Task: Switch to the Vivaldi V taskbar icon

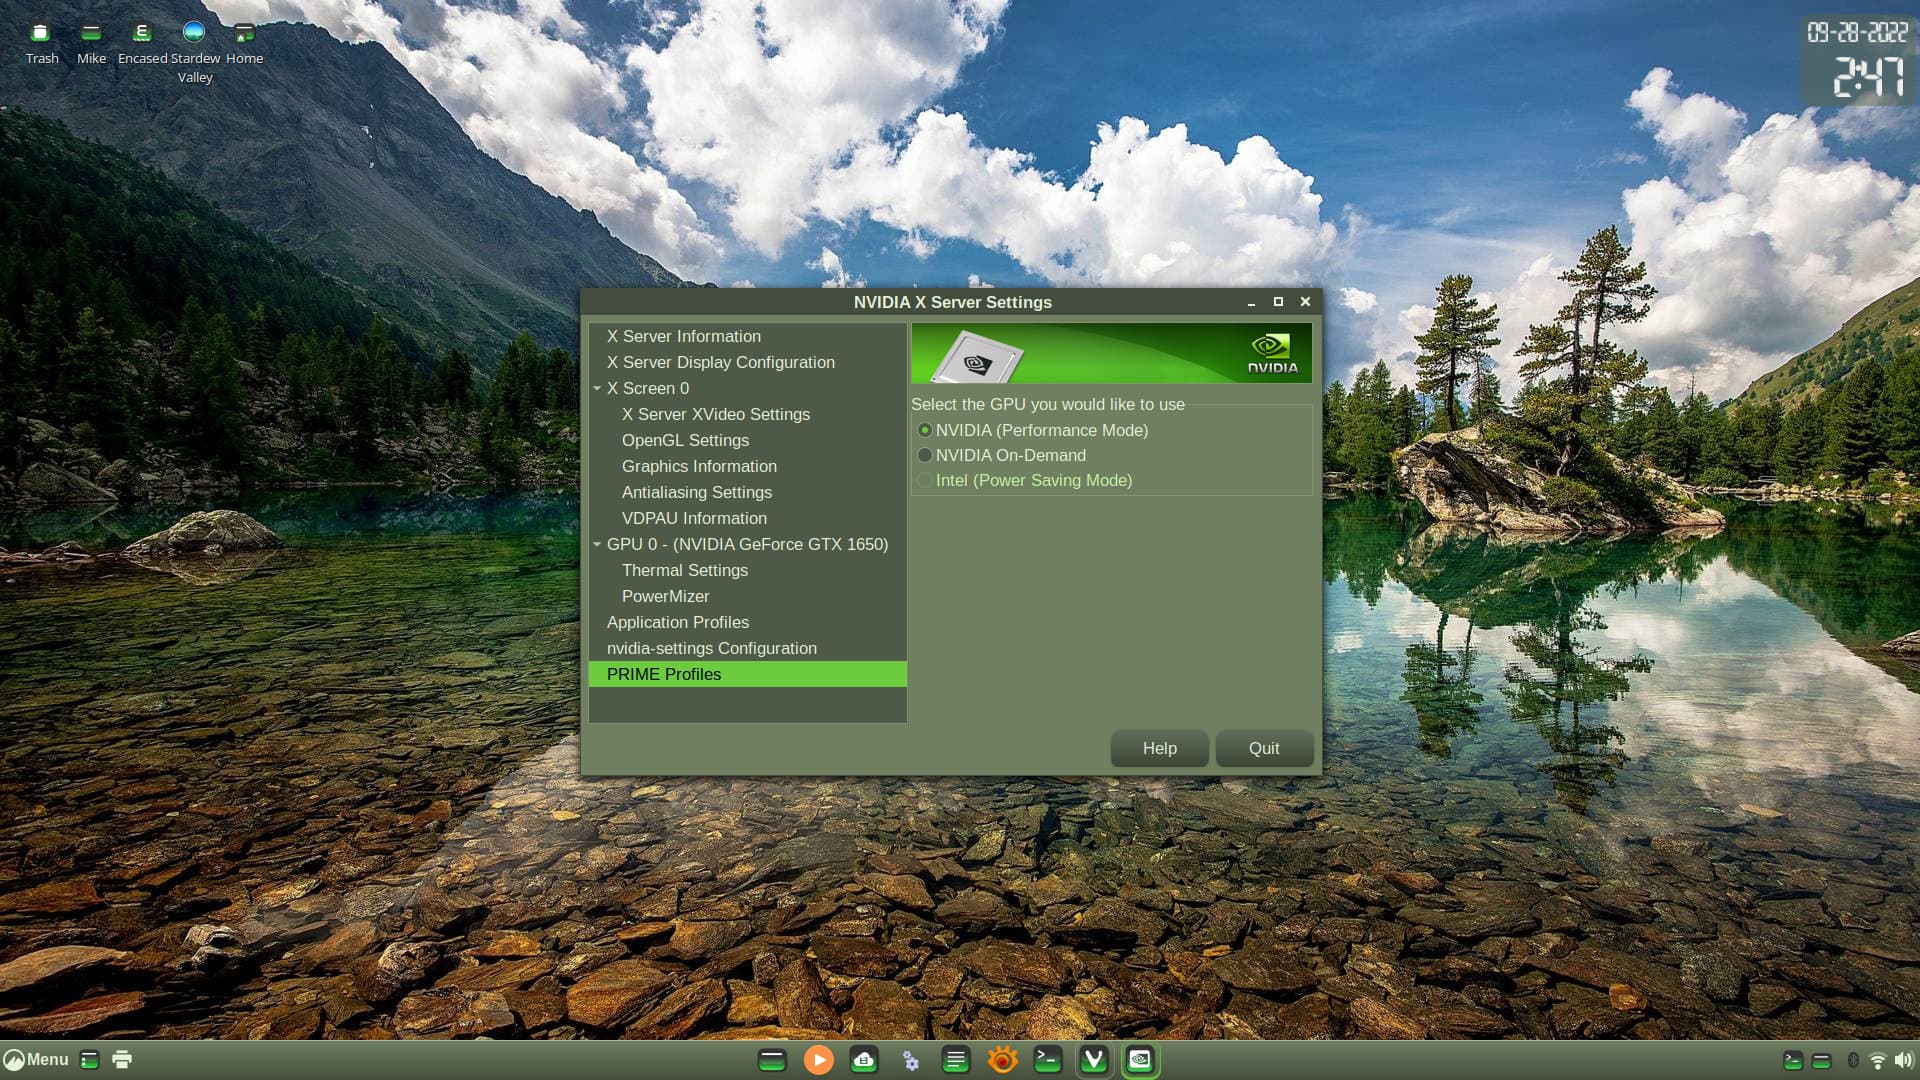Action: (x=1094, y=1060)
